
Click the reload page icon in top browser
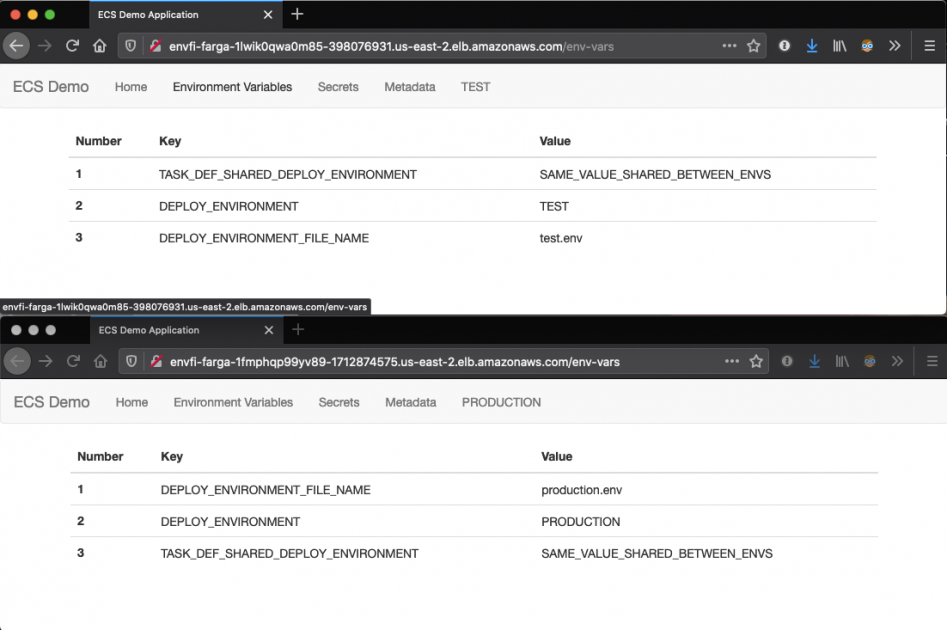pos(72,45)
